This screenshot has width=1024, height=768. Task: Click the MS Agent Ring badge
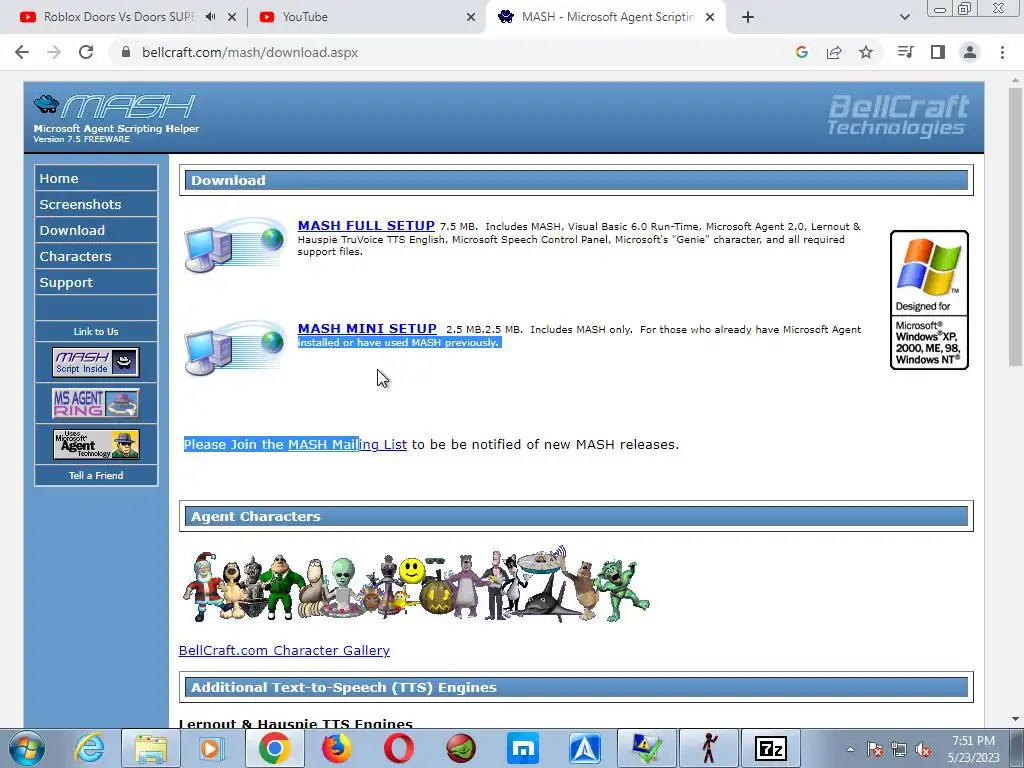tap(96, 403)
